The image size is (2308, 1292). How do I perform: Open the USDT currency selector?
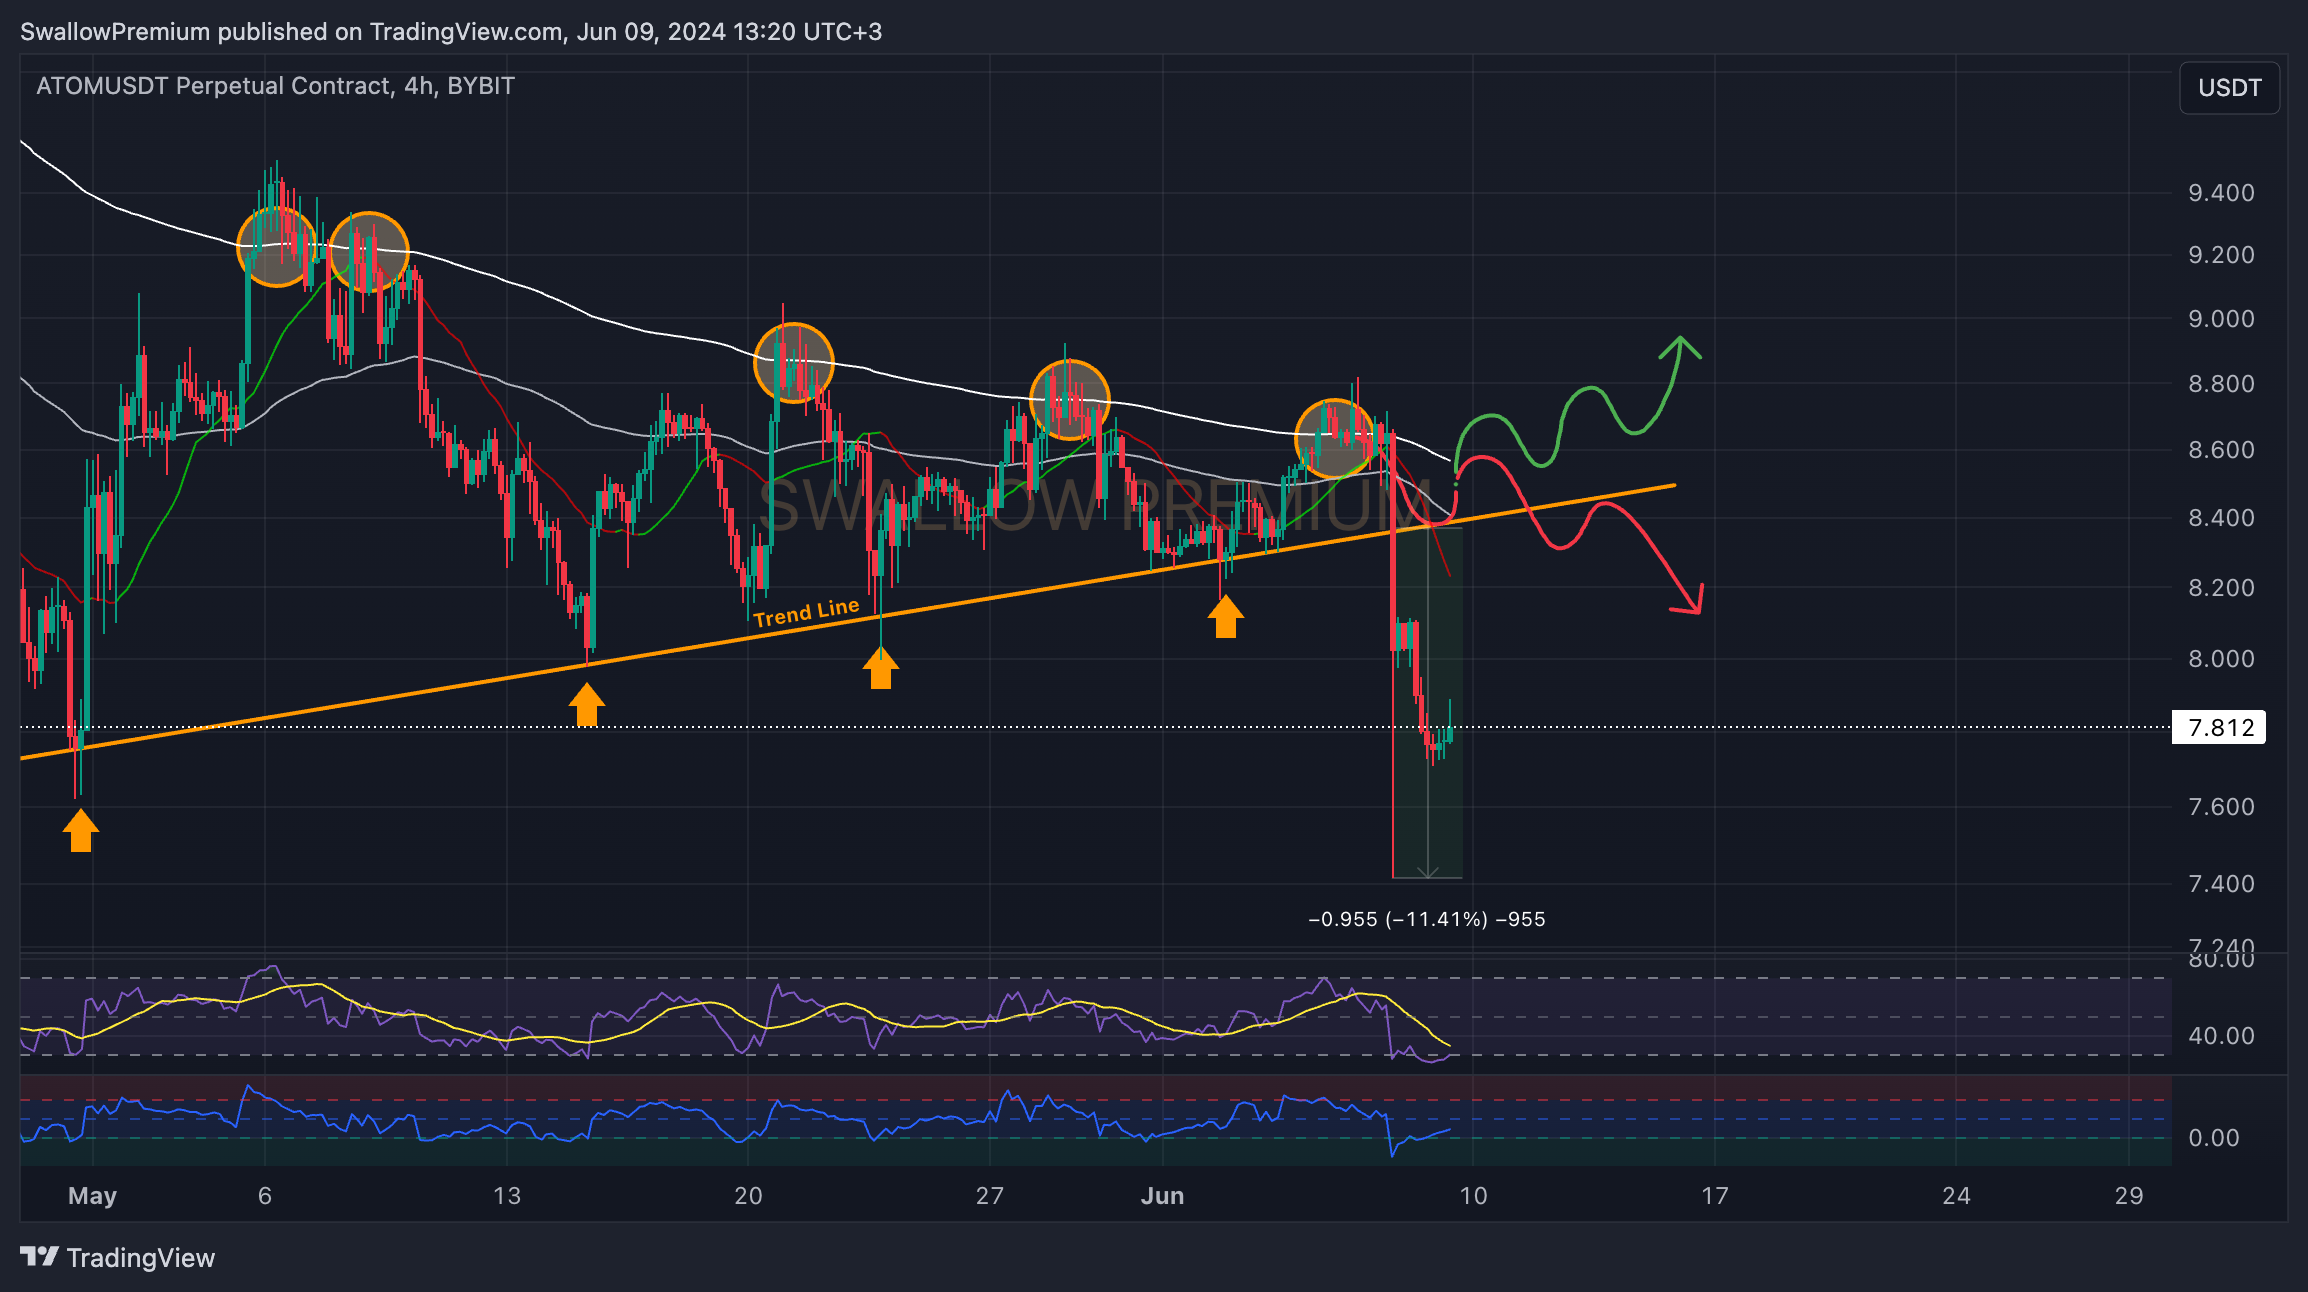(2229, 88)
